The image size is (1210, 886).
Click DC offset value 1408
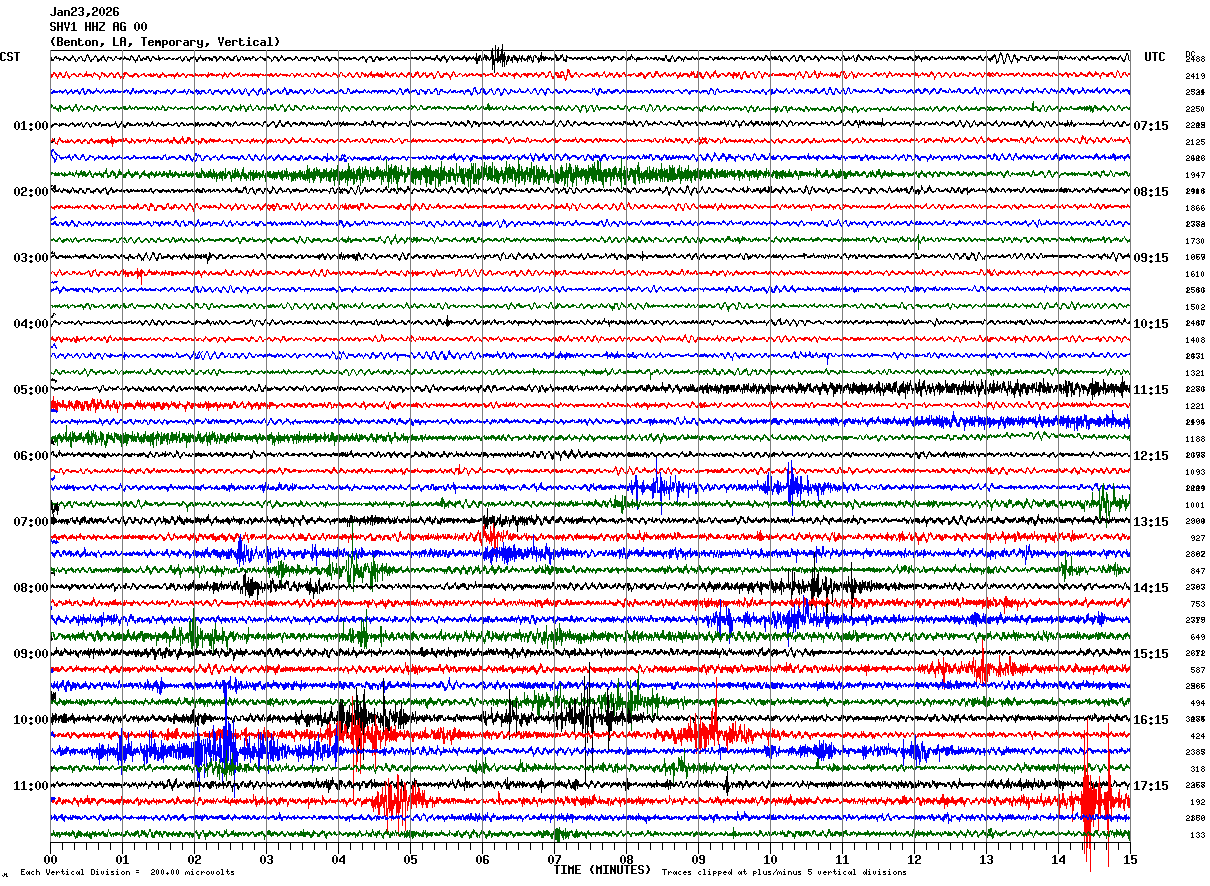click(x=1195, y=341)
